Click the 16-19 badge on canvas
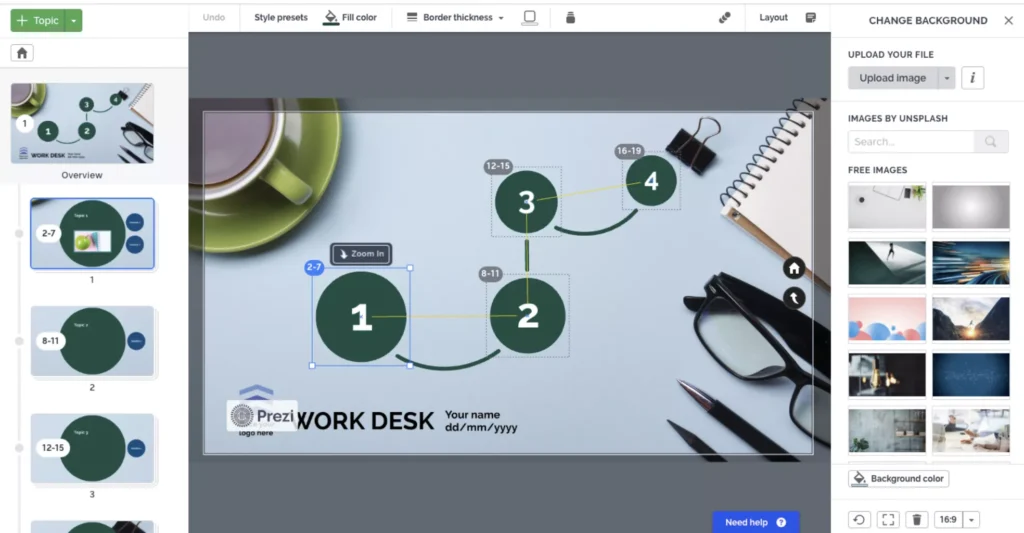 (x=629, y=151)
